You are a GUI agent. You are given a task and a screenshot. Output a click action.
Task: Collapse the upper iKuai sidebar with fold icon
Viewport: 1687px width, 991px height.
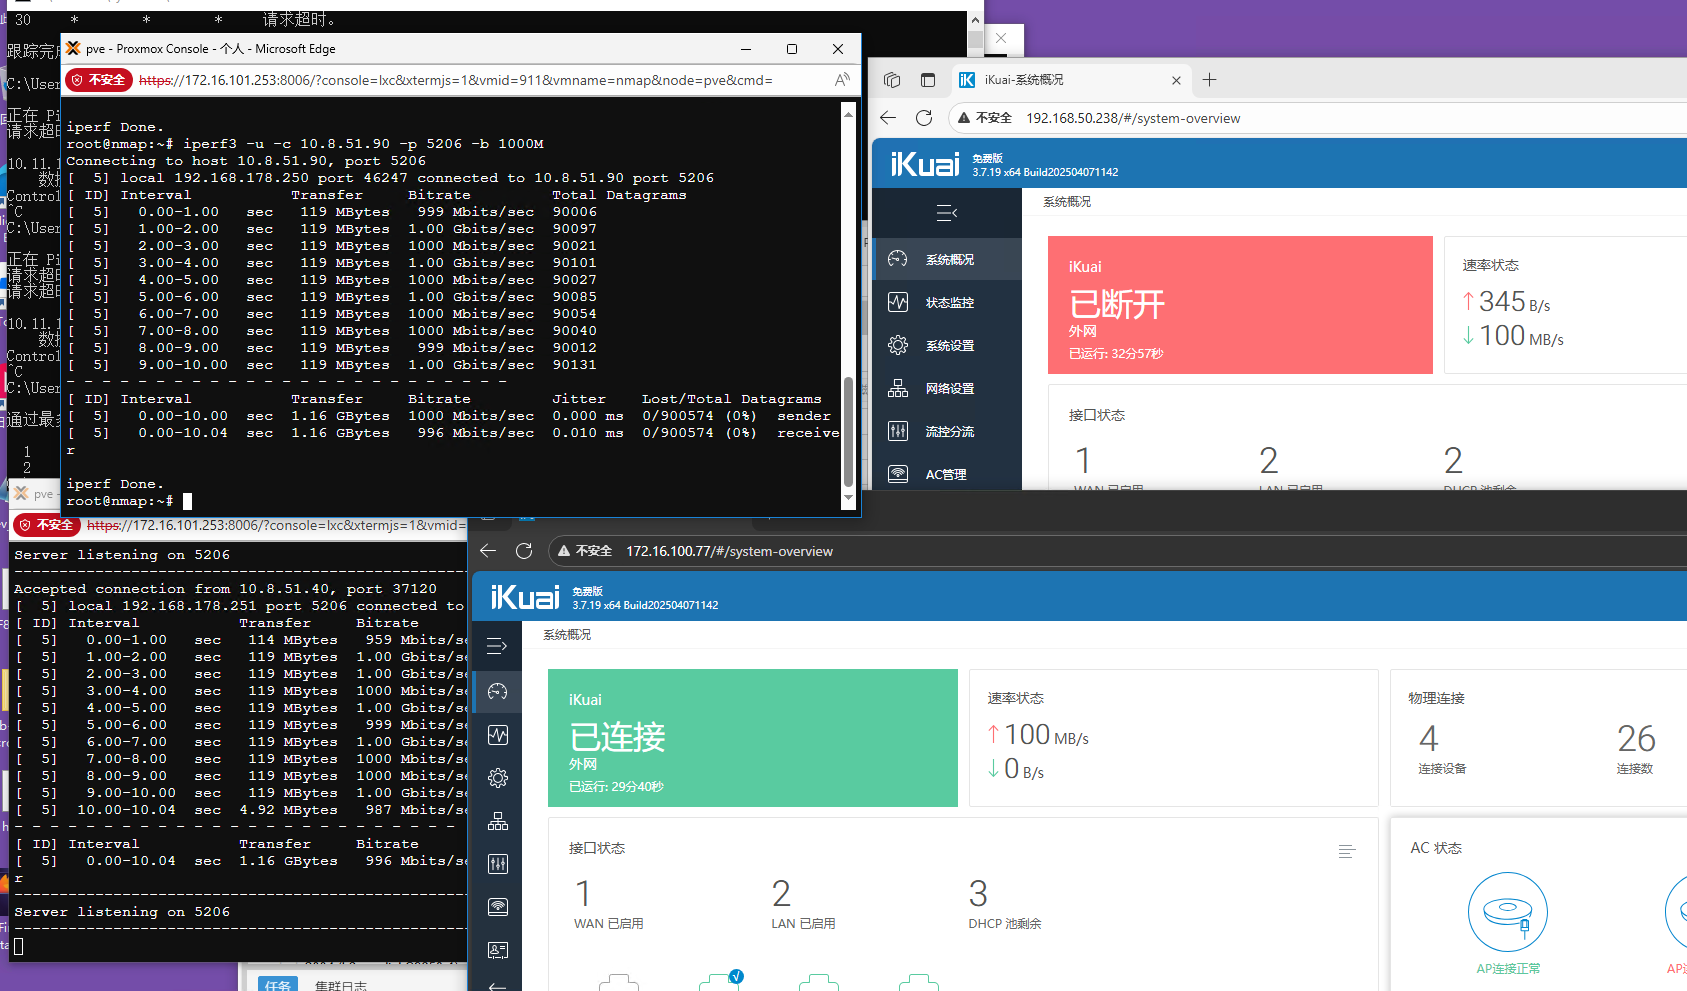coord(946,212)
